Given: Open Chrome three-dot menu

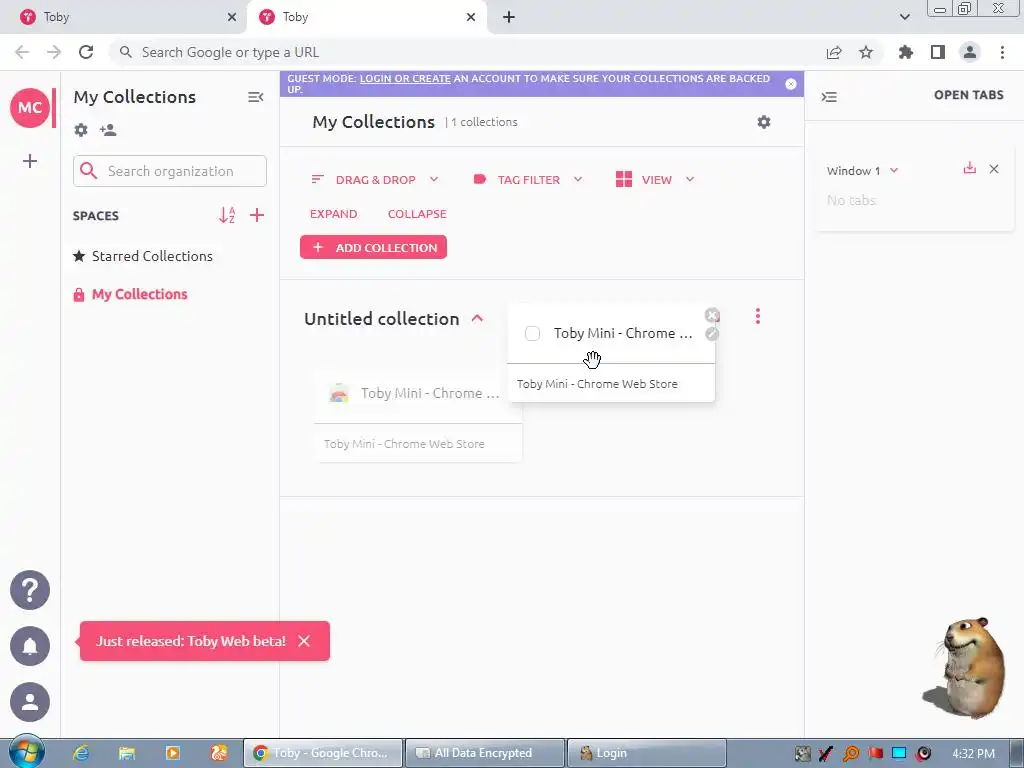Looking at the screenshot, I should pyautogui.click(x=1002, y=52).
